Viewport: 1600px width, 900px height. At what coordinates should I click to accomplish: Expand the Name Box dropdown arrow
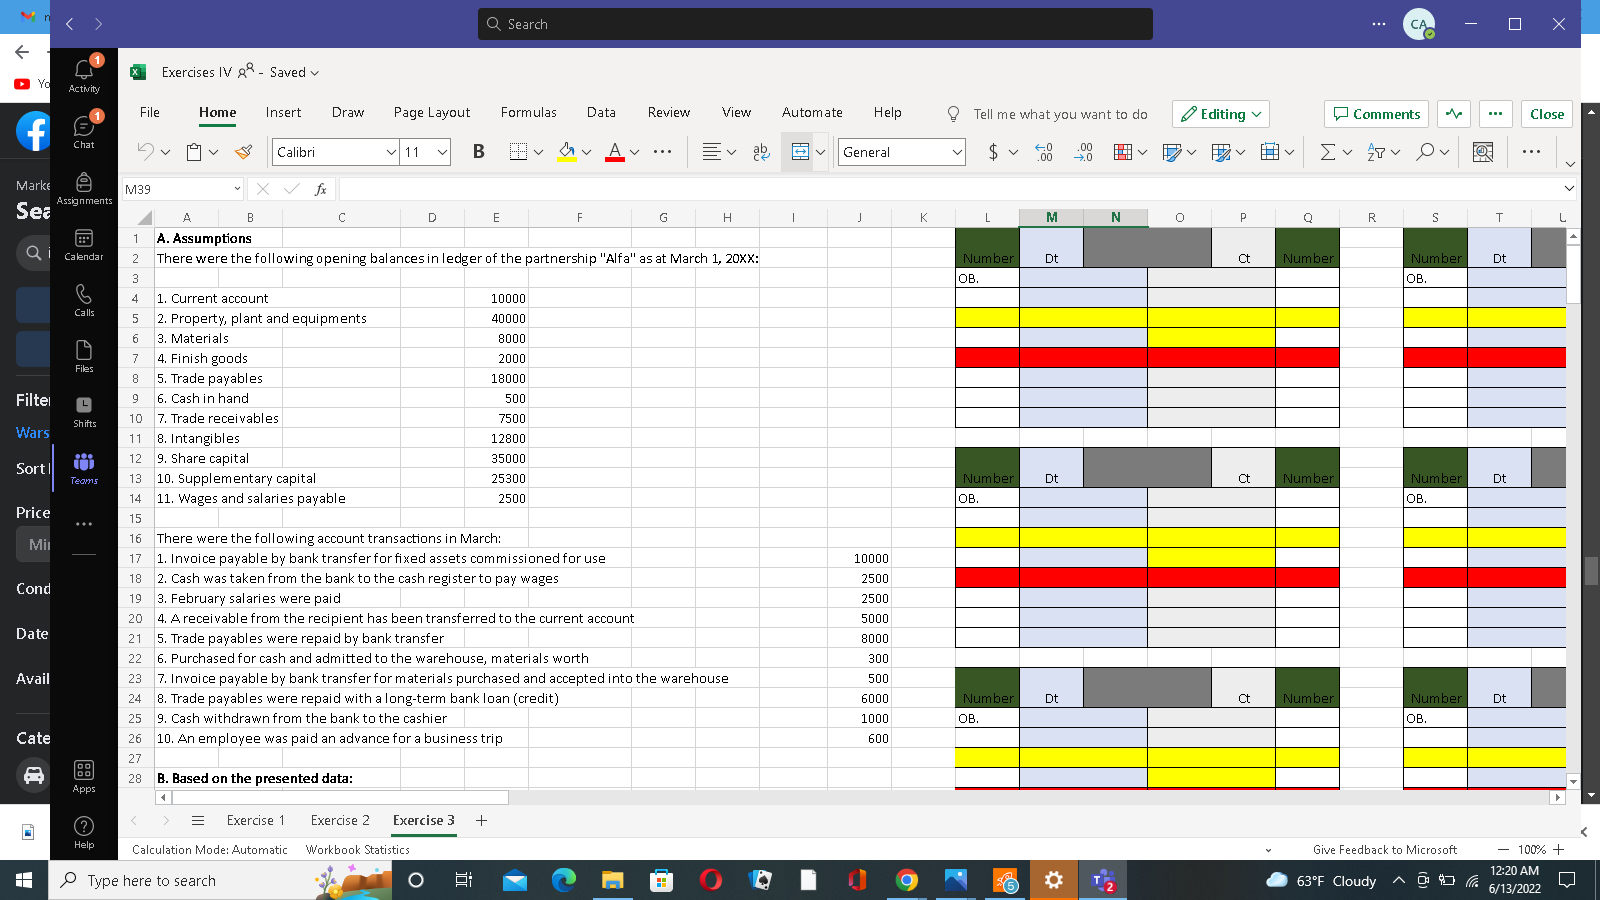pyautogui.click(x=237, y=189)
